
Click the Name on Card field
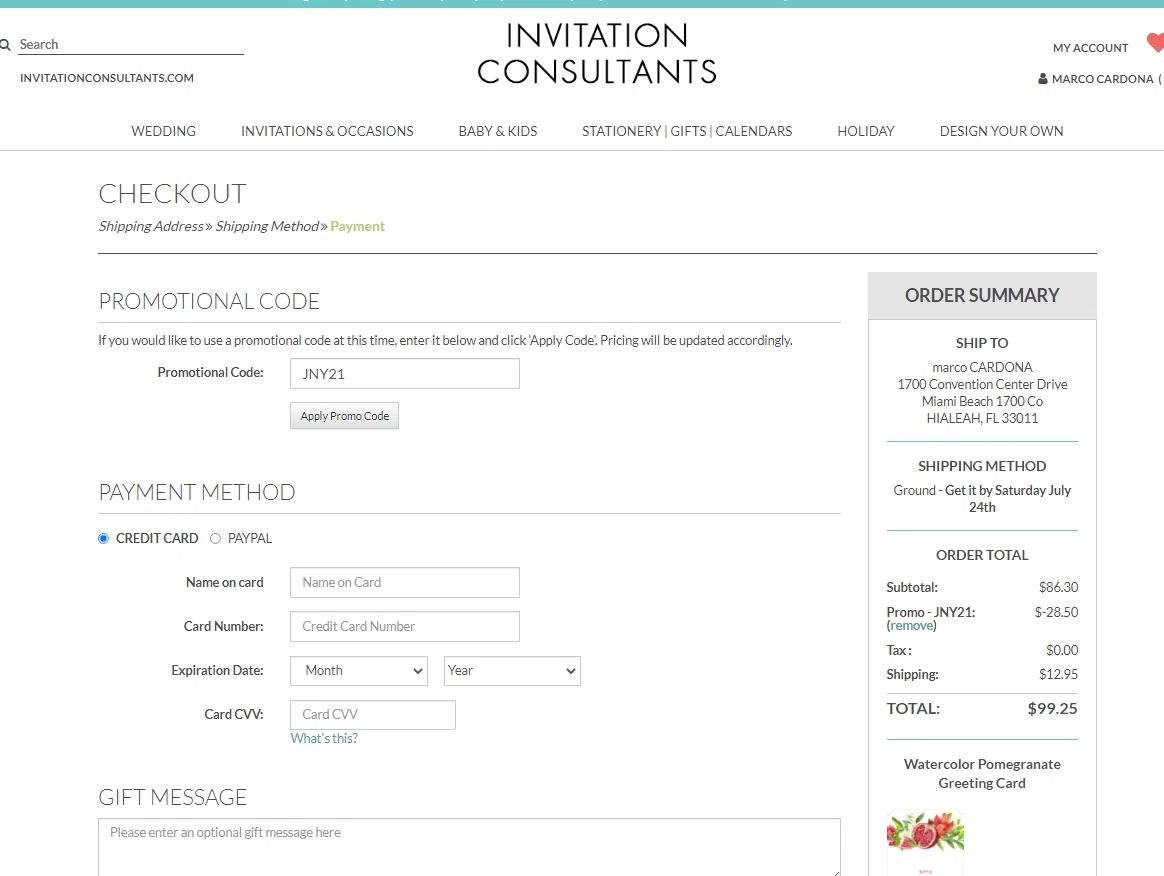pyautogui.click(x=405, y=583)
